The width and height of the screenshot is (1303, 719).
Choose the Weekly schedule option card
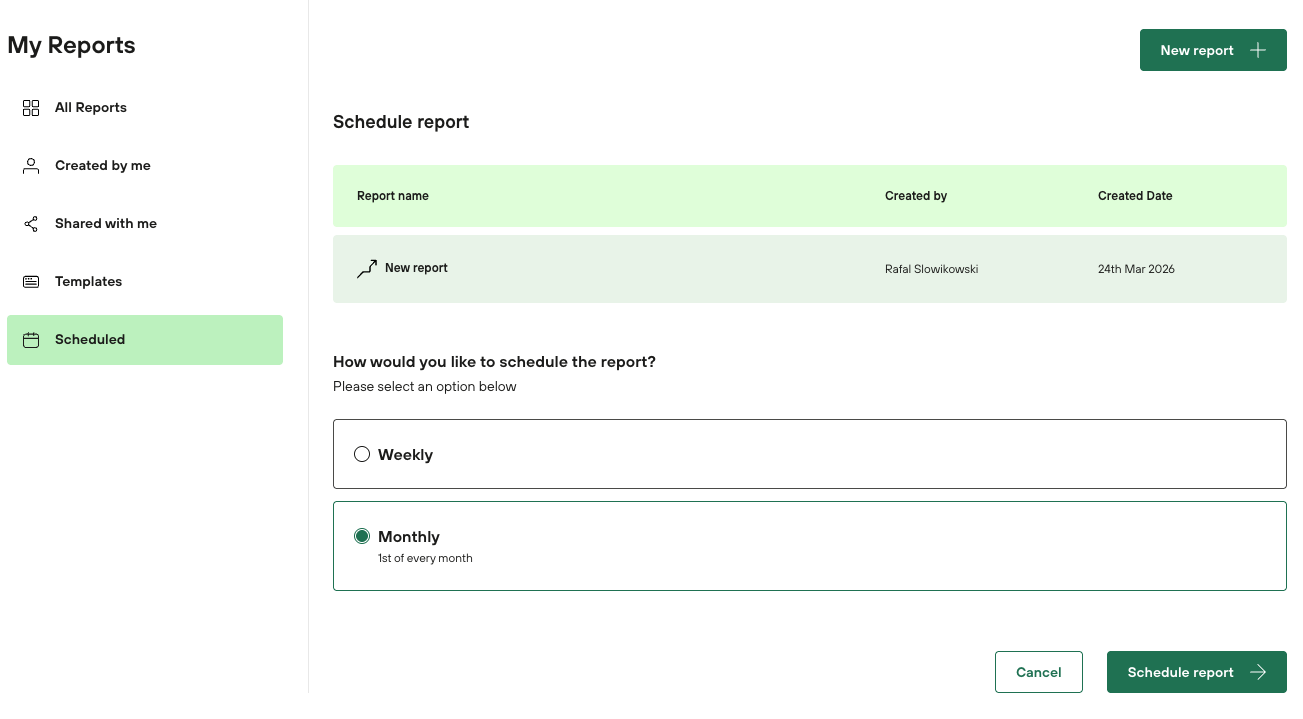point(808,455)
